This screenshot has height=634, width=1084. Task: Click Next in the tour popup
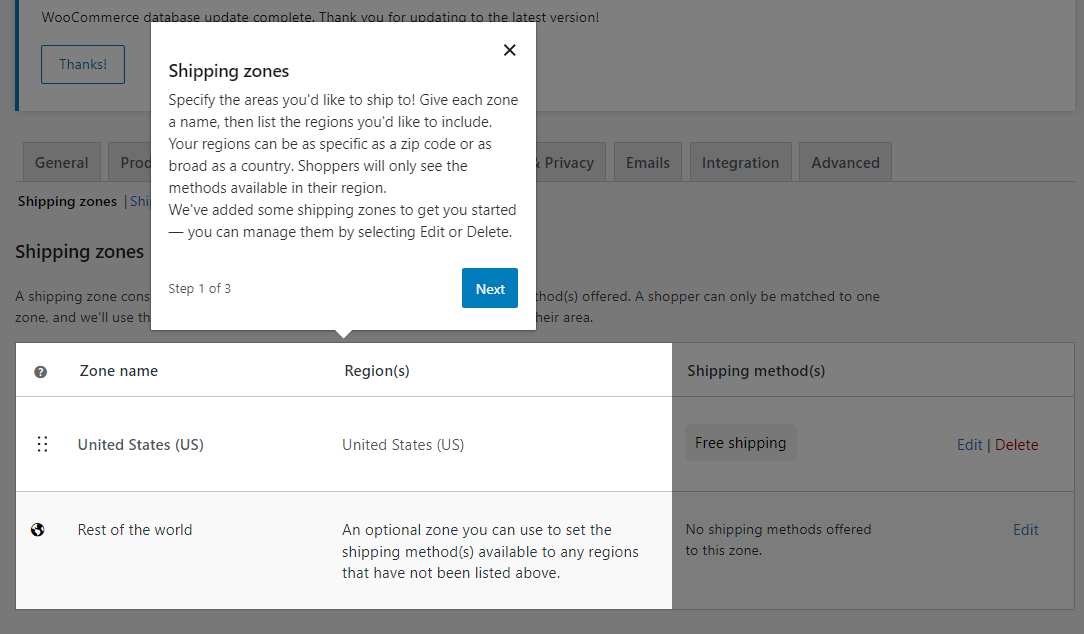(x=489, y=288)
